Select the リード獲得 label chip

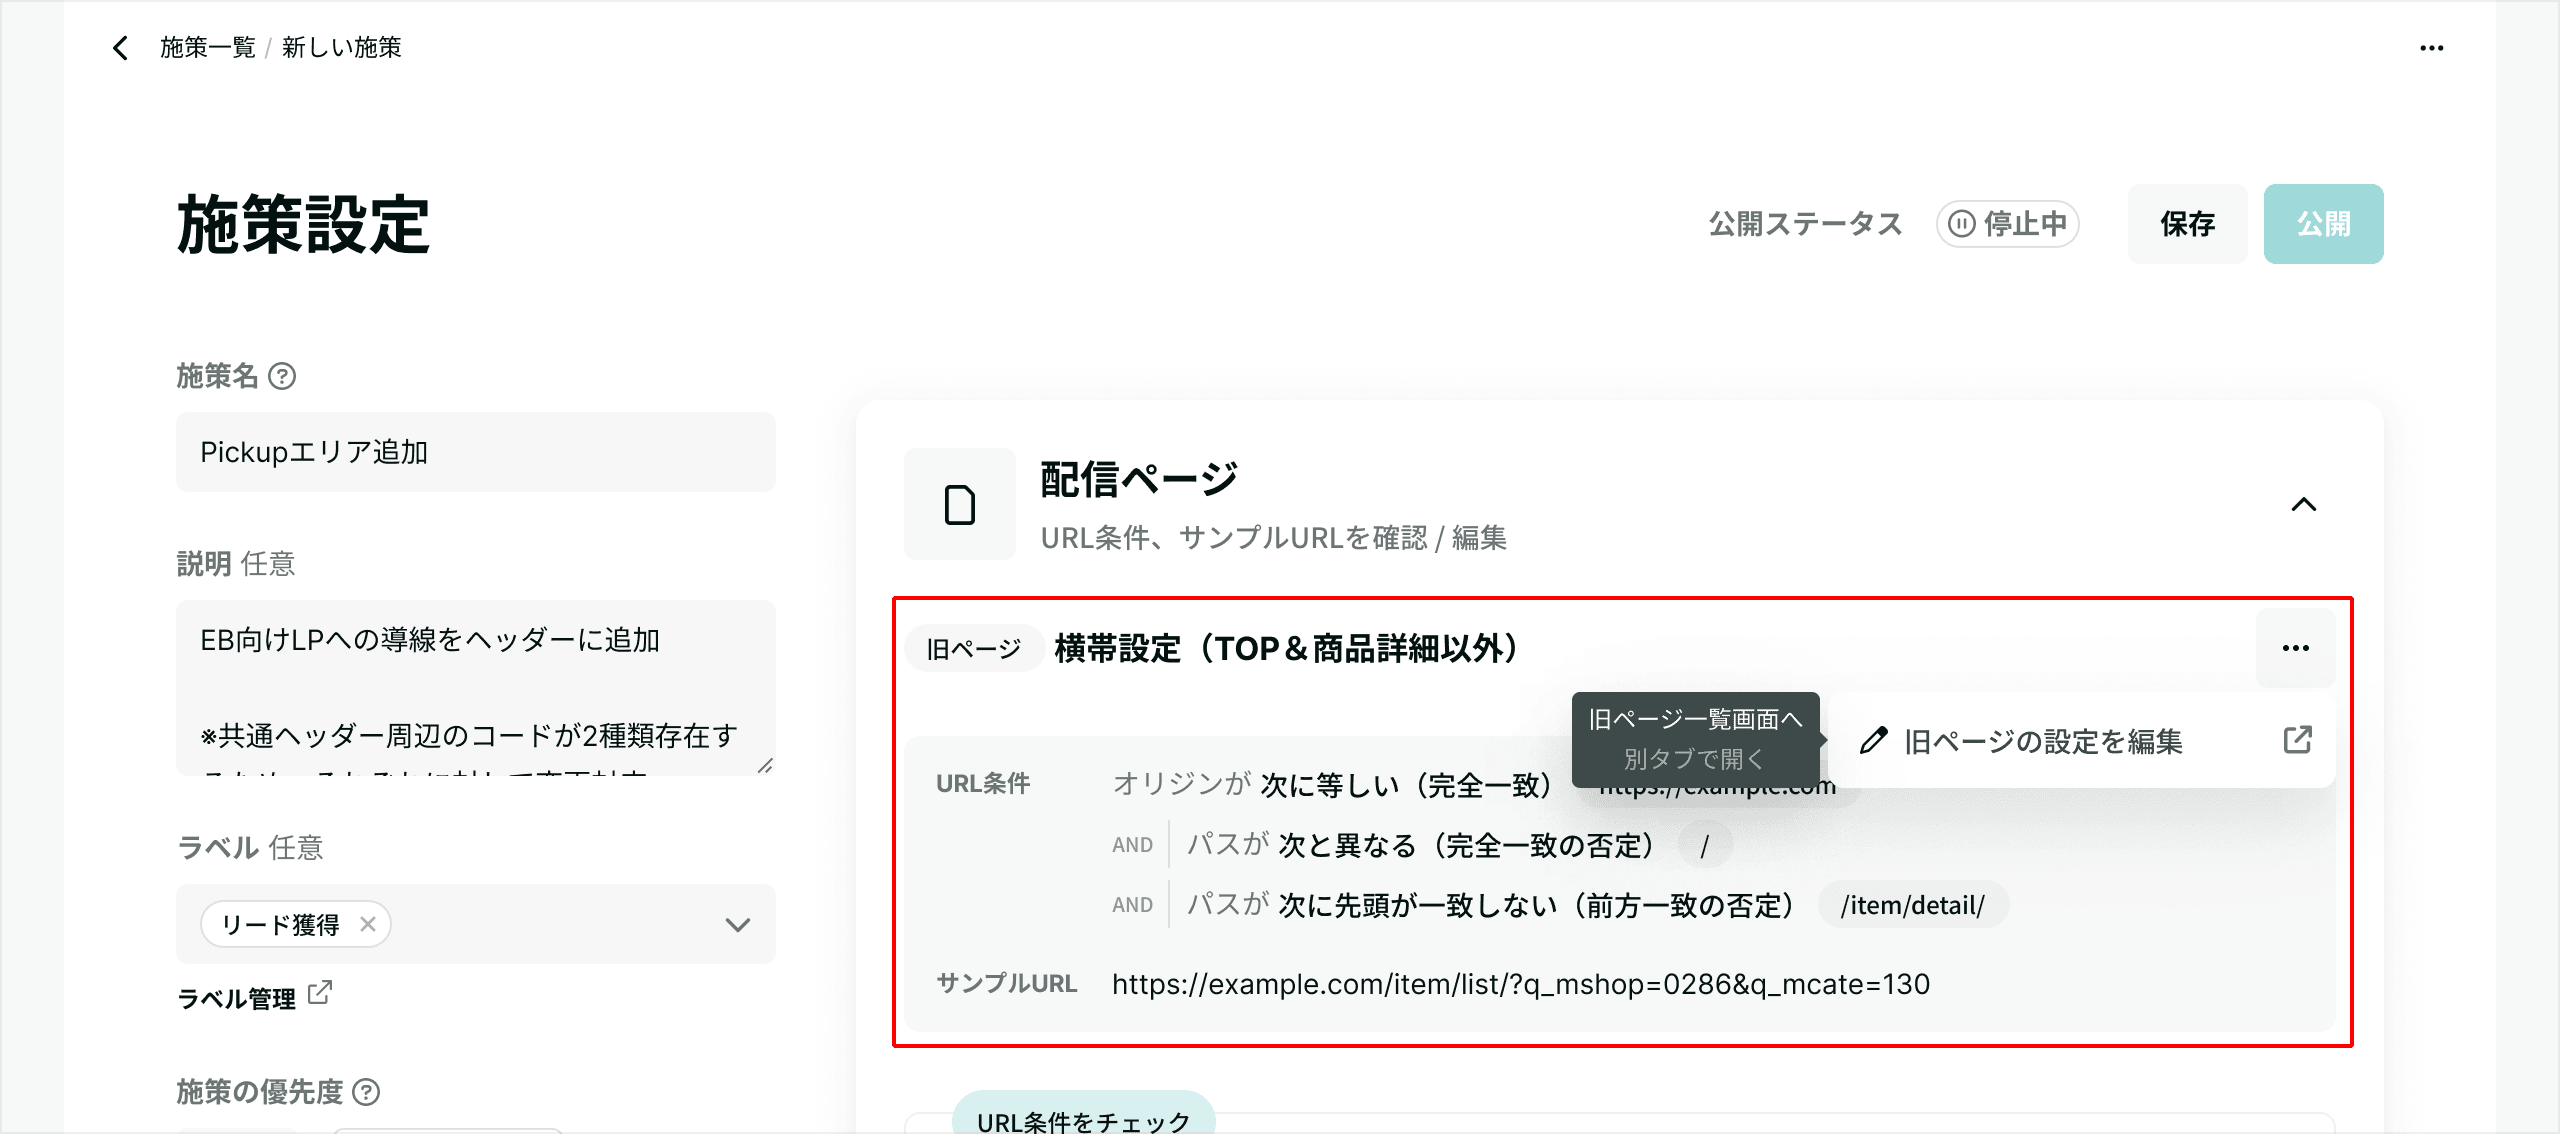[x=295, y=924]
